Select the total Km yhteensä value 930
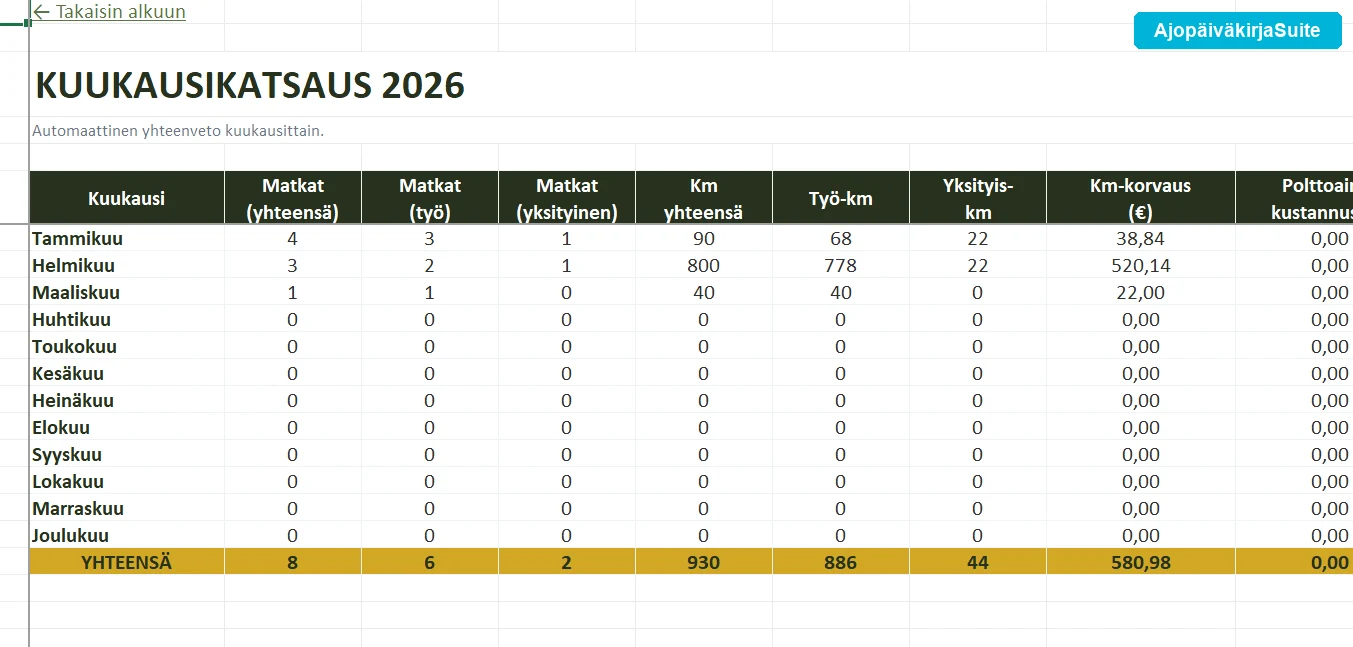1353x647 pixels. (704, 563)
